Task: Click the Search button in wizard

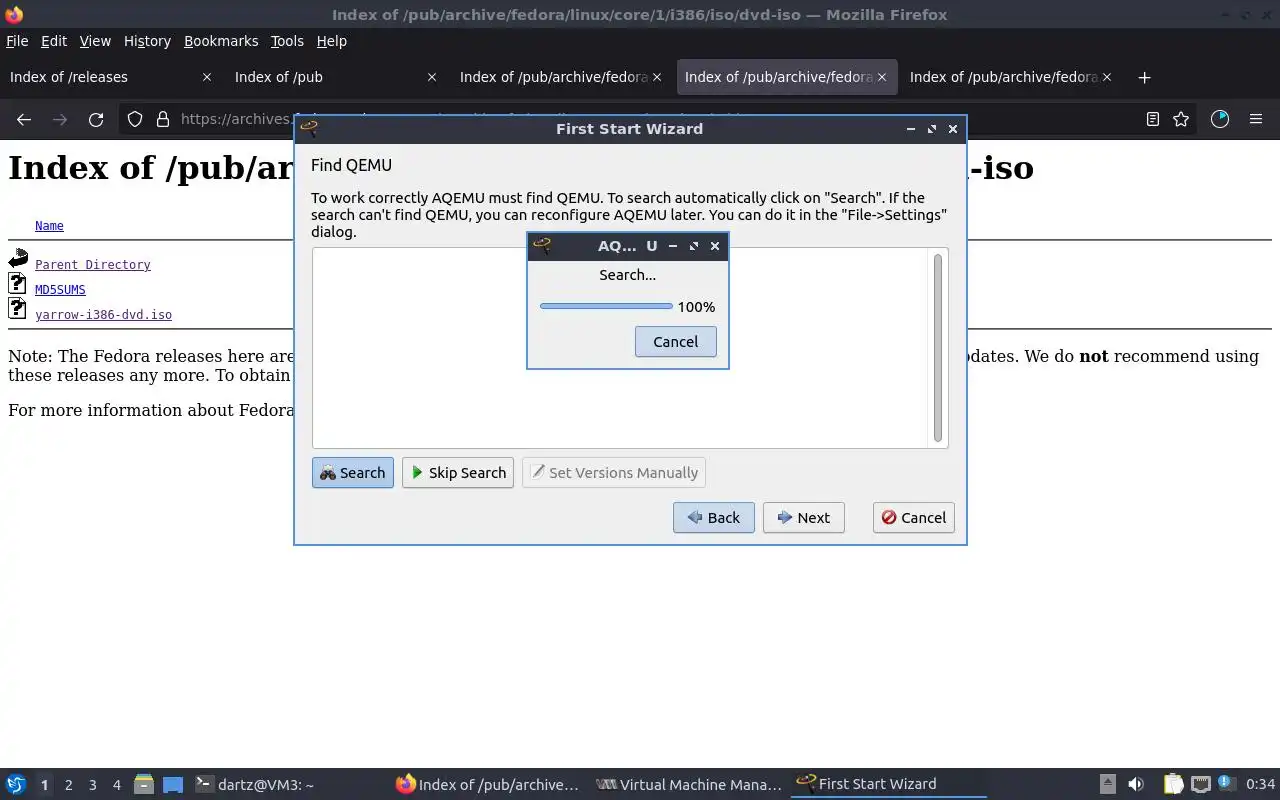Action: pos(353,473)
